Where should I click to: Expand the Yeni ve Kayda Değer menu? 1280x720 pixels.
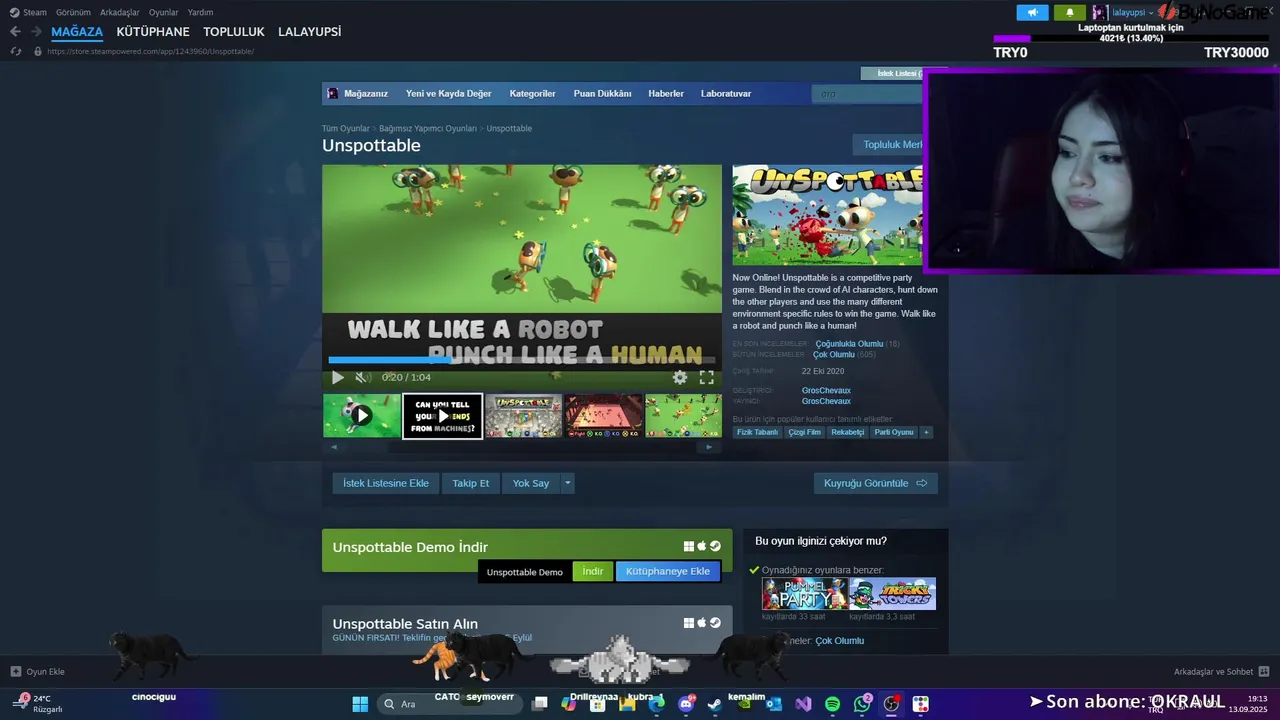449,93
